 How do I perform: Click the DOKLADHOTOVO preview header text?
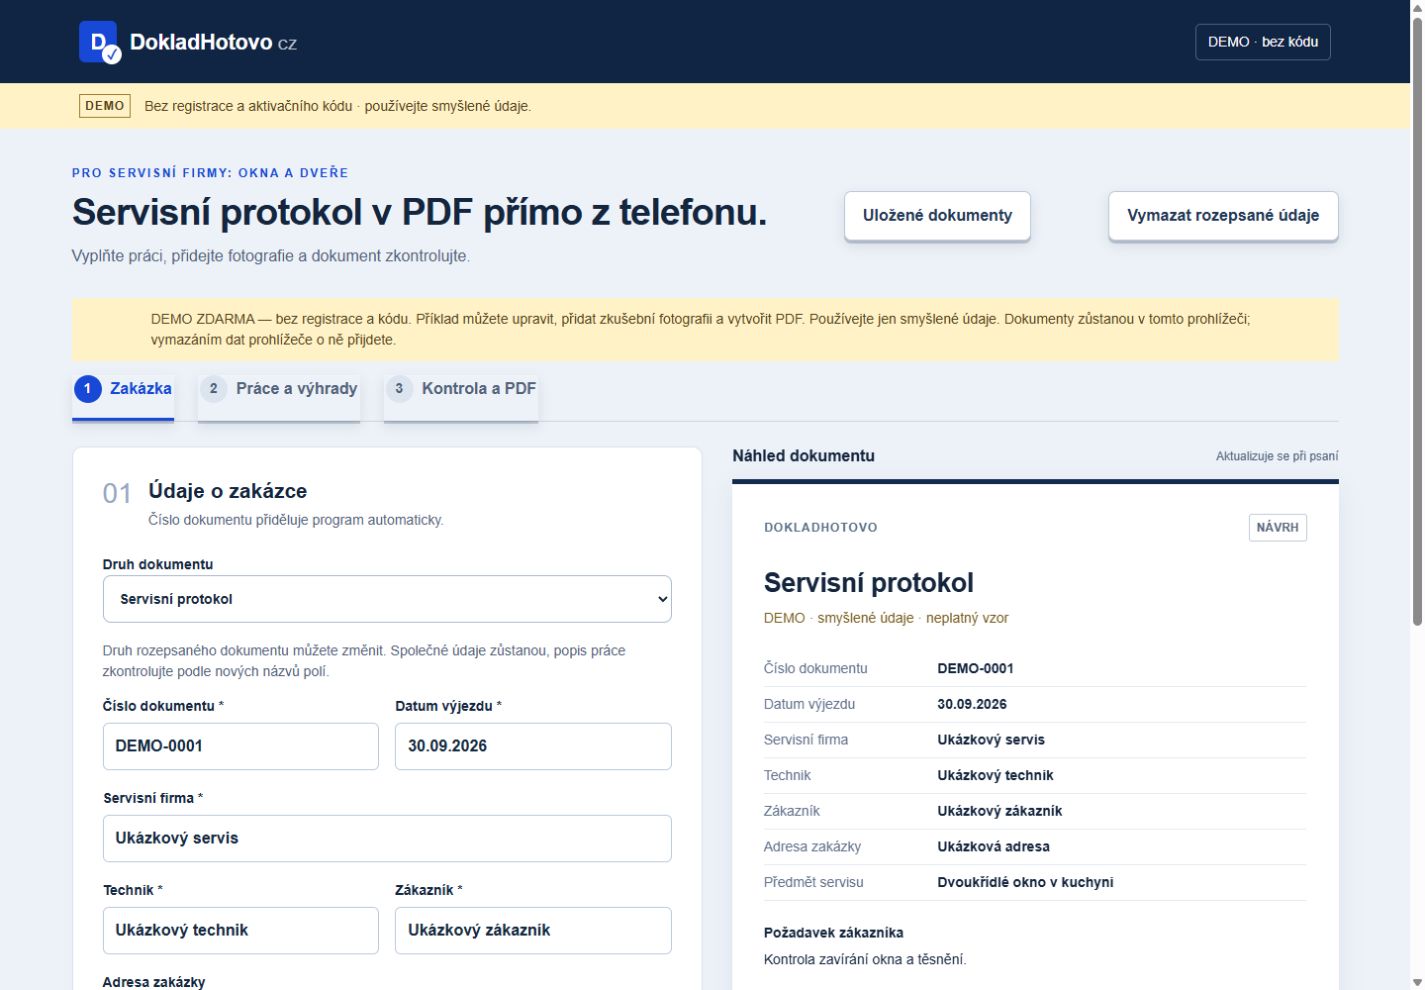[x=820, y=528]
